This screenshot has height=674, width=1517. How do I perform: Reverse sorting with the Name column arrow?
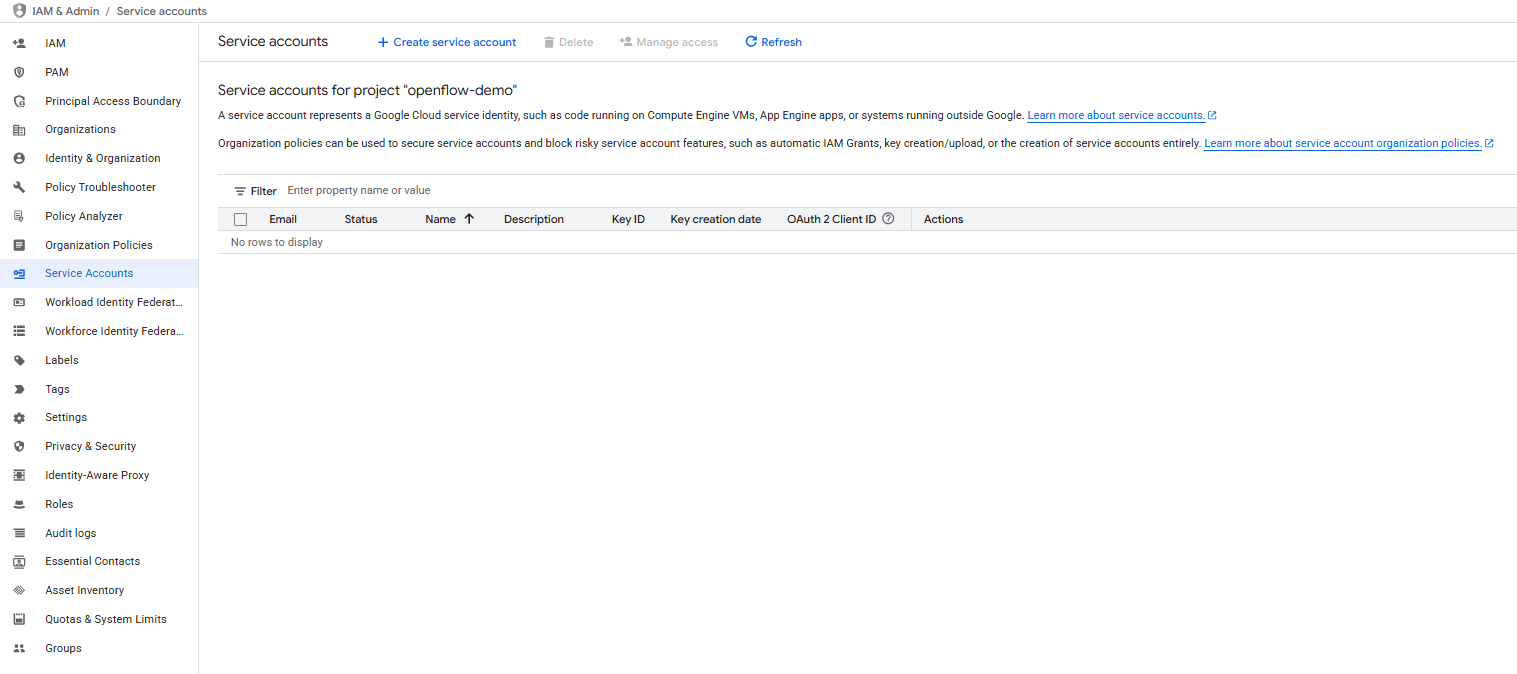click(x=467, y=218)
